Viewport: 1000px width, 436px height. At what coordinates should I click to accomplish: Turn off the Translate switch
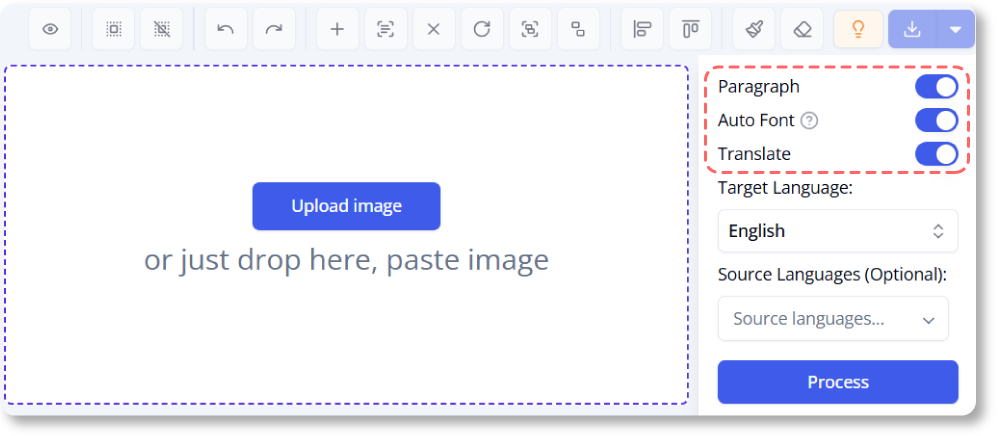click(936, 154)
